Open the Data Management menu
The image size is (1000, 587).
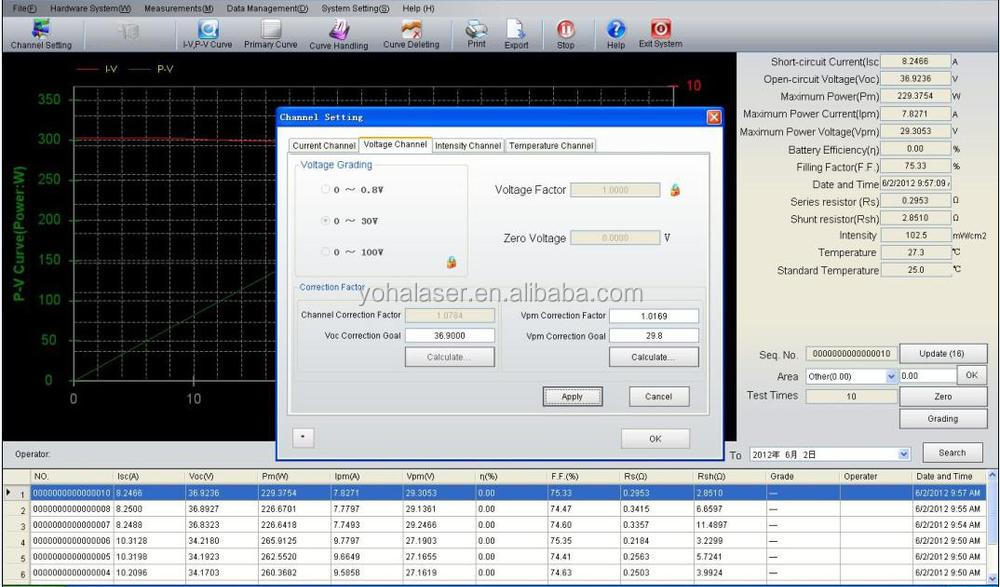pyautogui.click(x=267, y=8)
